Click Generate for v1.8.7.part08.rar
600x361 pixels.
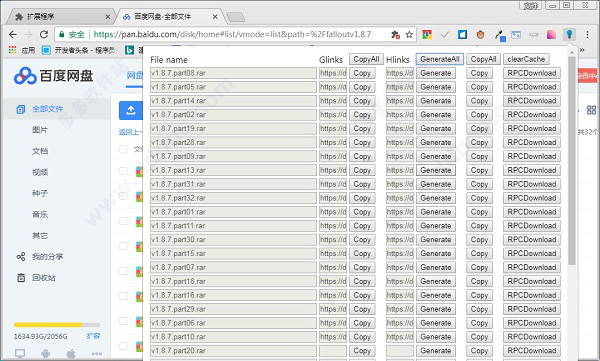coord(436,73)
